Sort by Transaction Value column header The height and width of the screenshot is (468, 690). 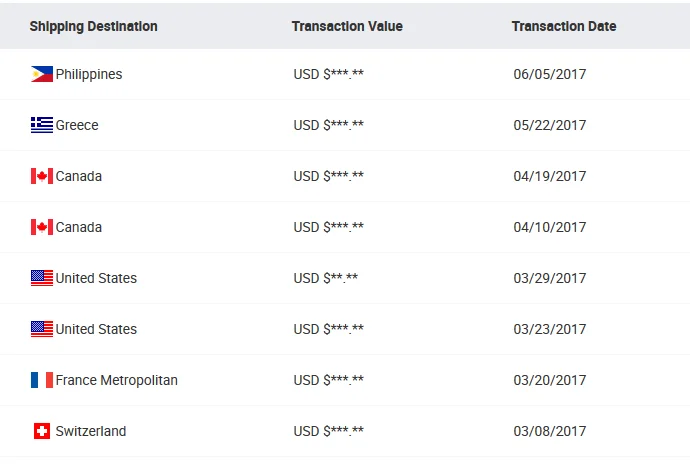coord(347,26)
